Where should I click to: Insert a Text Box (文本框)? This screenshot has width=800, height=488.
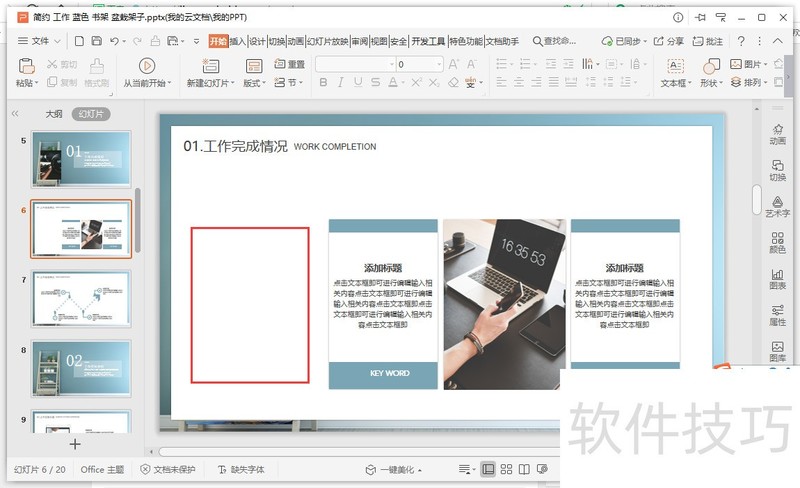coord(676,72)
